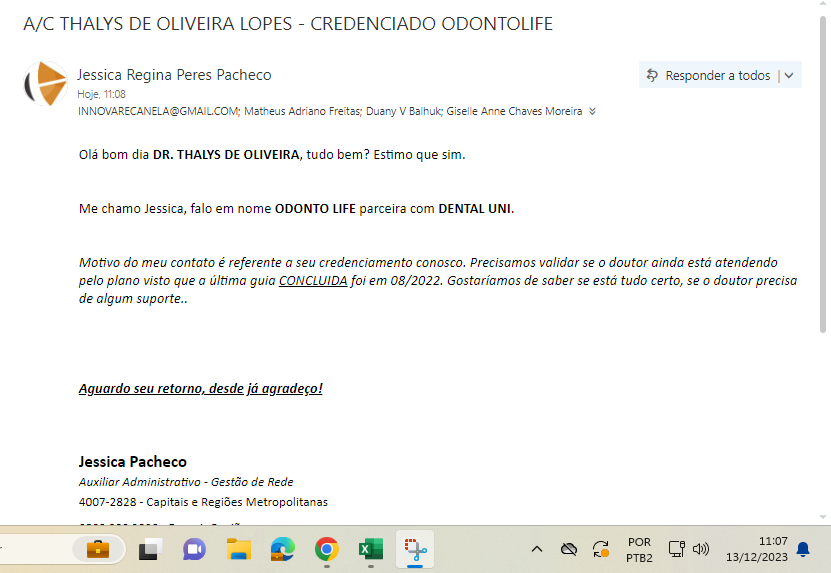Viewport: 831px width, 573px height.
Task: Click the signature name Jessica Pacheco
Action: click(x=132, y=462)
